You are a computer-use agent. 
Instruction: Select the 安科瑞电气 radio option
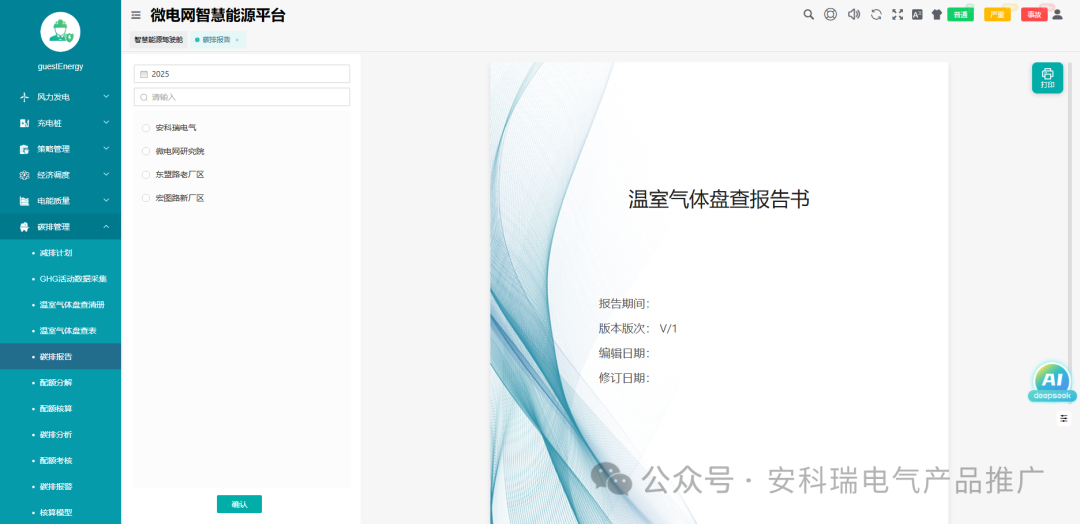pos(146,128)
